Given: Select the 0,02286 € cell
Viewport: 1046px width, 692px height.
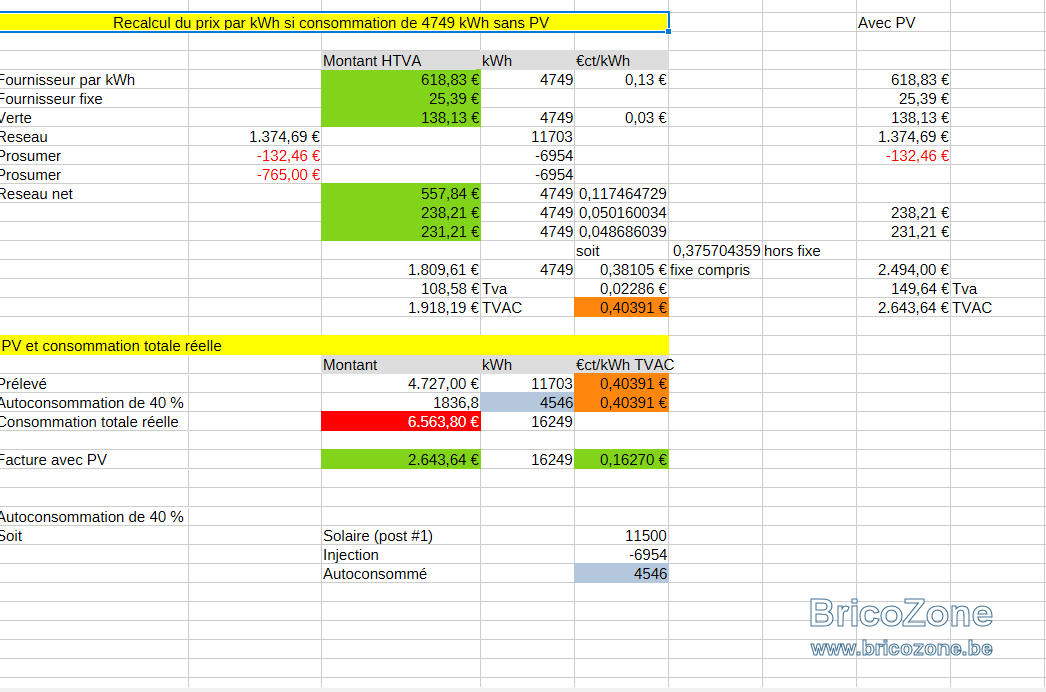Looking at the screenshot, I should click(621, 289).
